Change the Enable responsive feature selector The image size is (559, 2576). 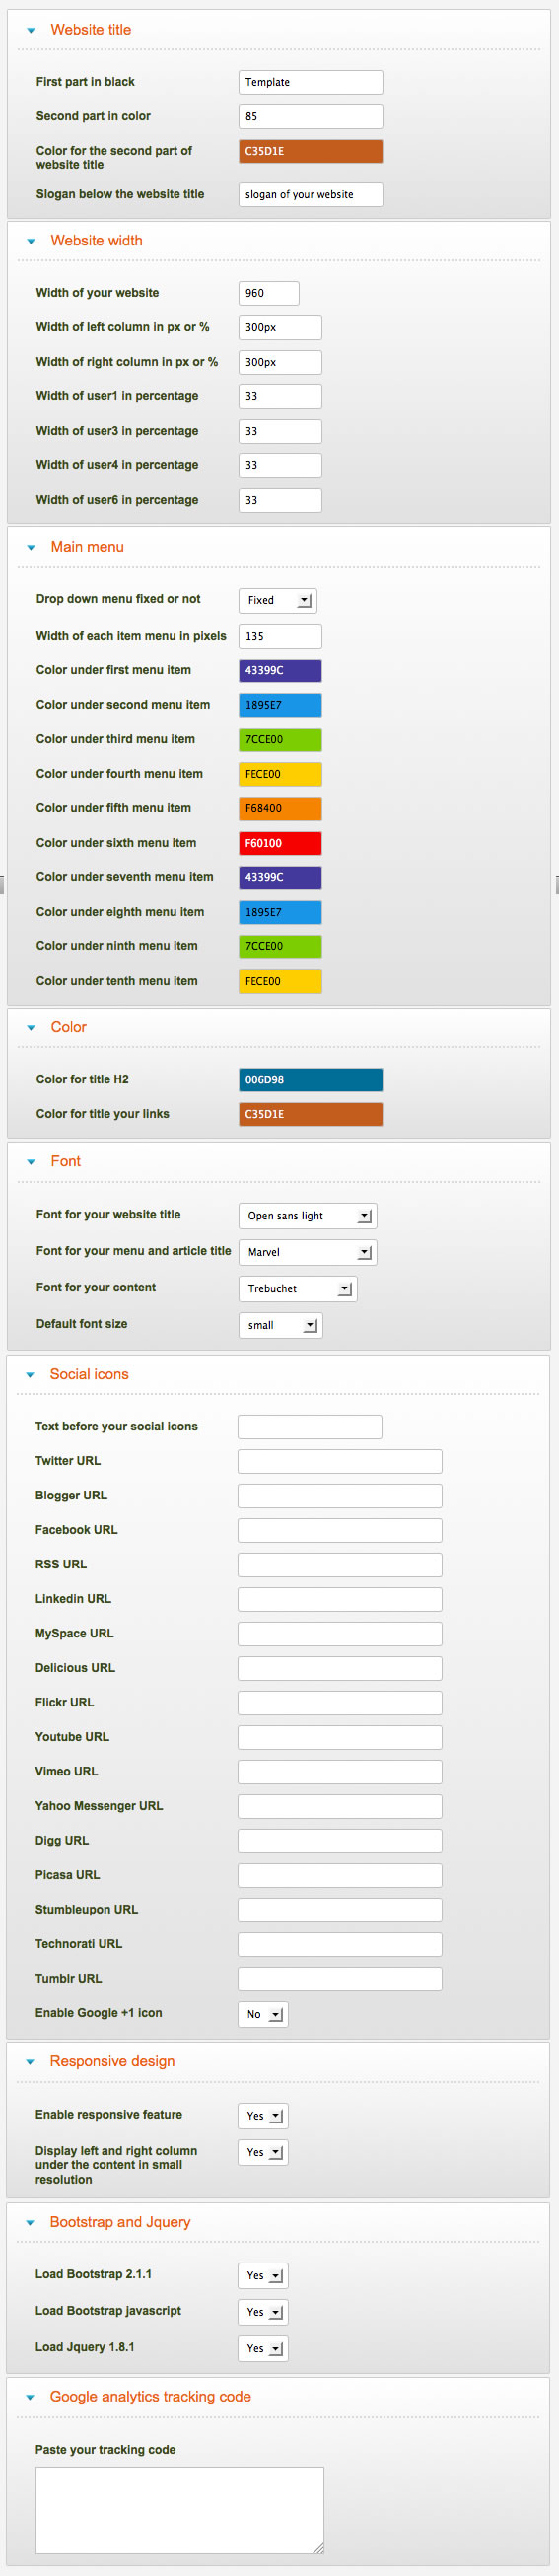point(263,2116)
